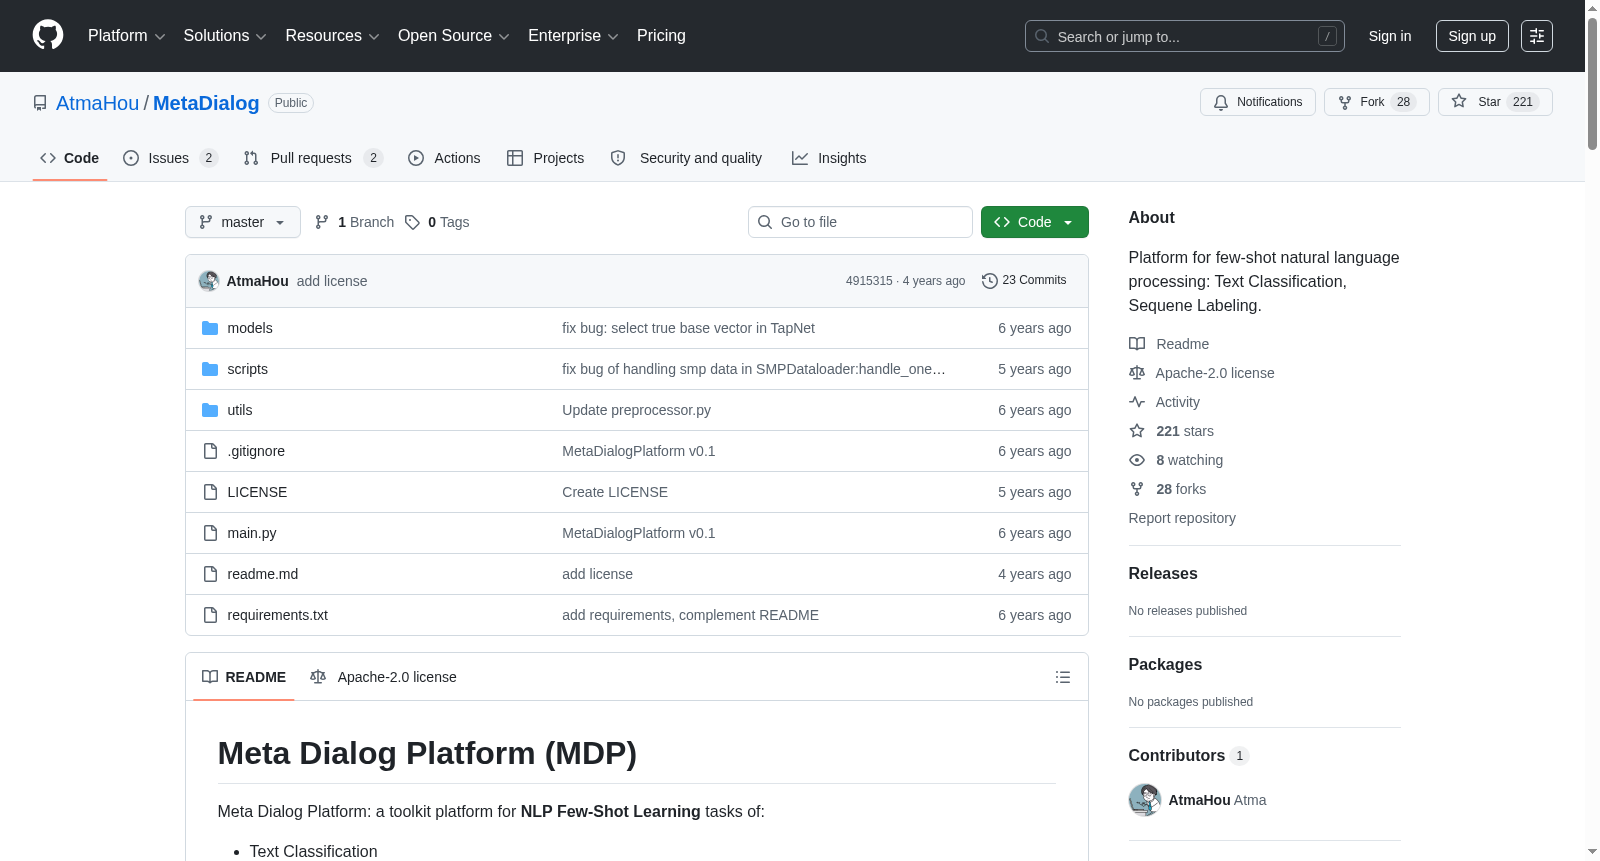Screen dimensions: 1600x861
Task: Switch to the Insights tab
Action: (829, 158)
